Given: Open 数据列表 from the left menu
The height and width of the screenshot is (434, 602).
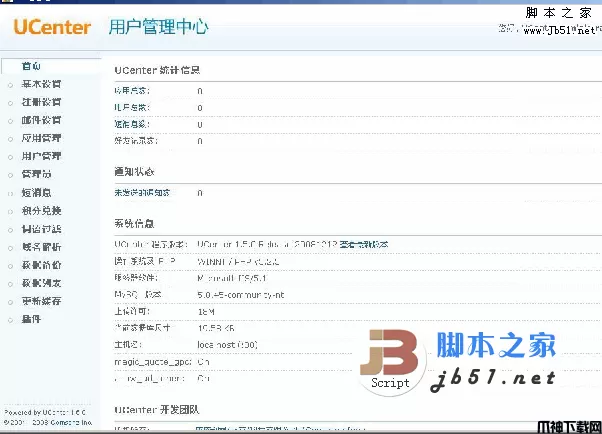Looking at the screenshot, I should (x=41, y=282).
